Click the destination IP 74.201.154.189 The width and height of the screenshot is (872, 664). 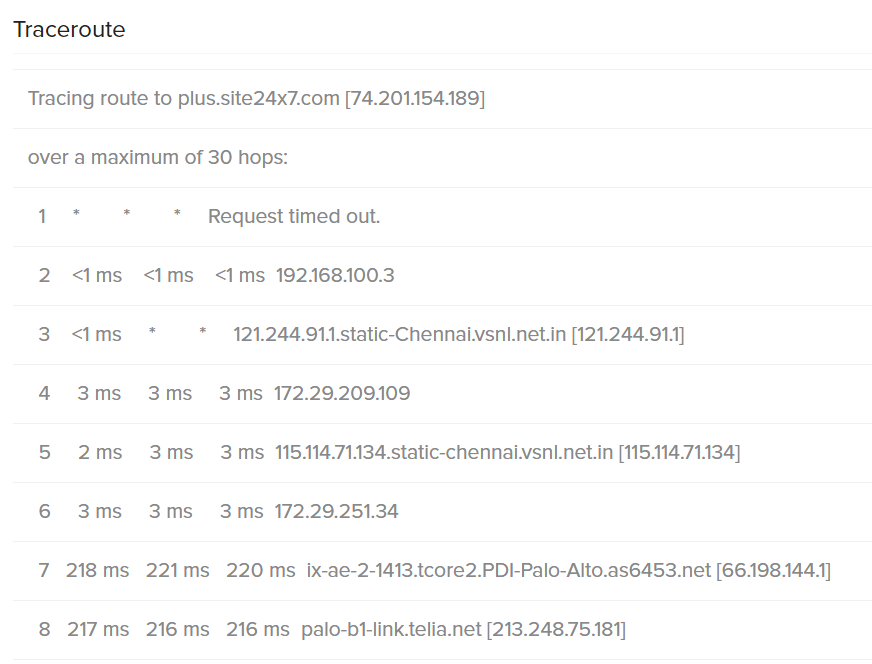pos(414,99)
